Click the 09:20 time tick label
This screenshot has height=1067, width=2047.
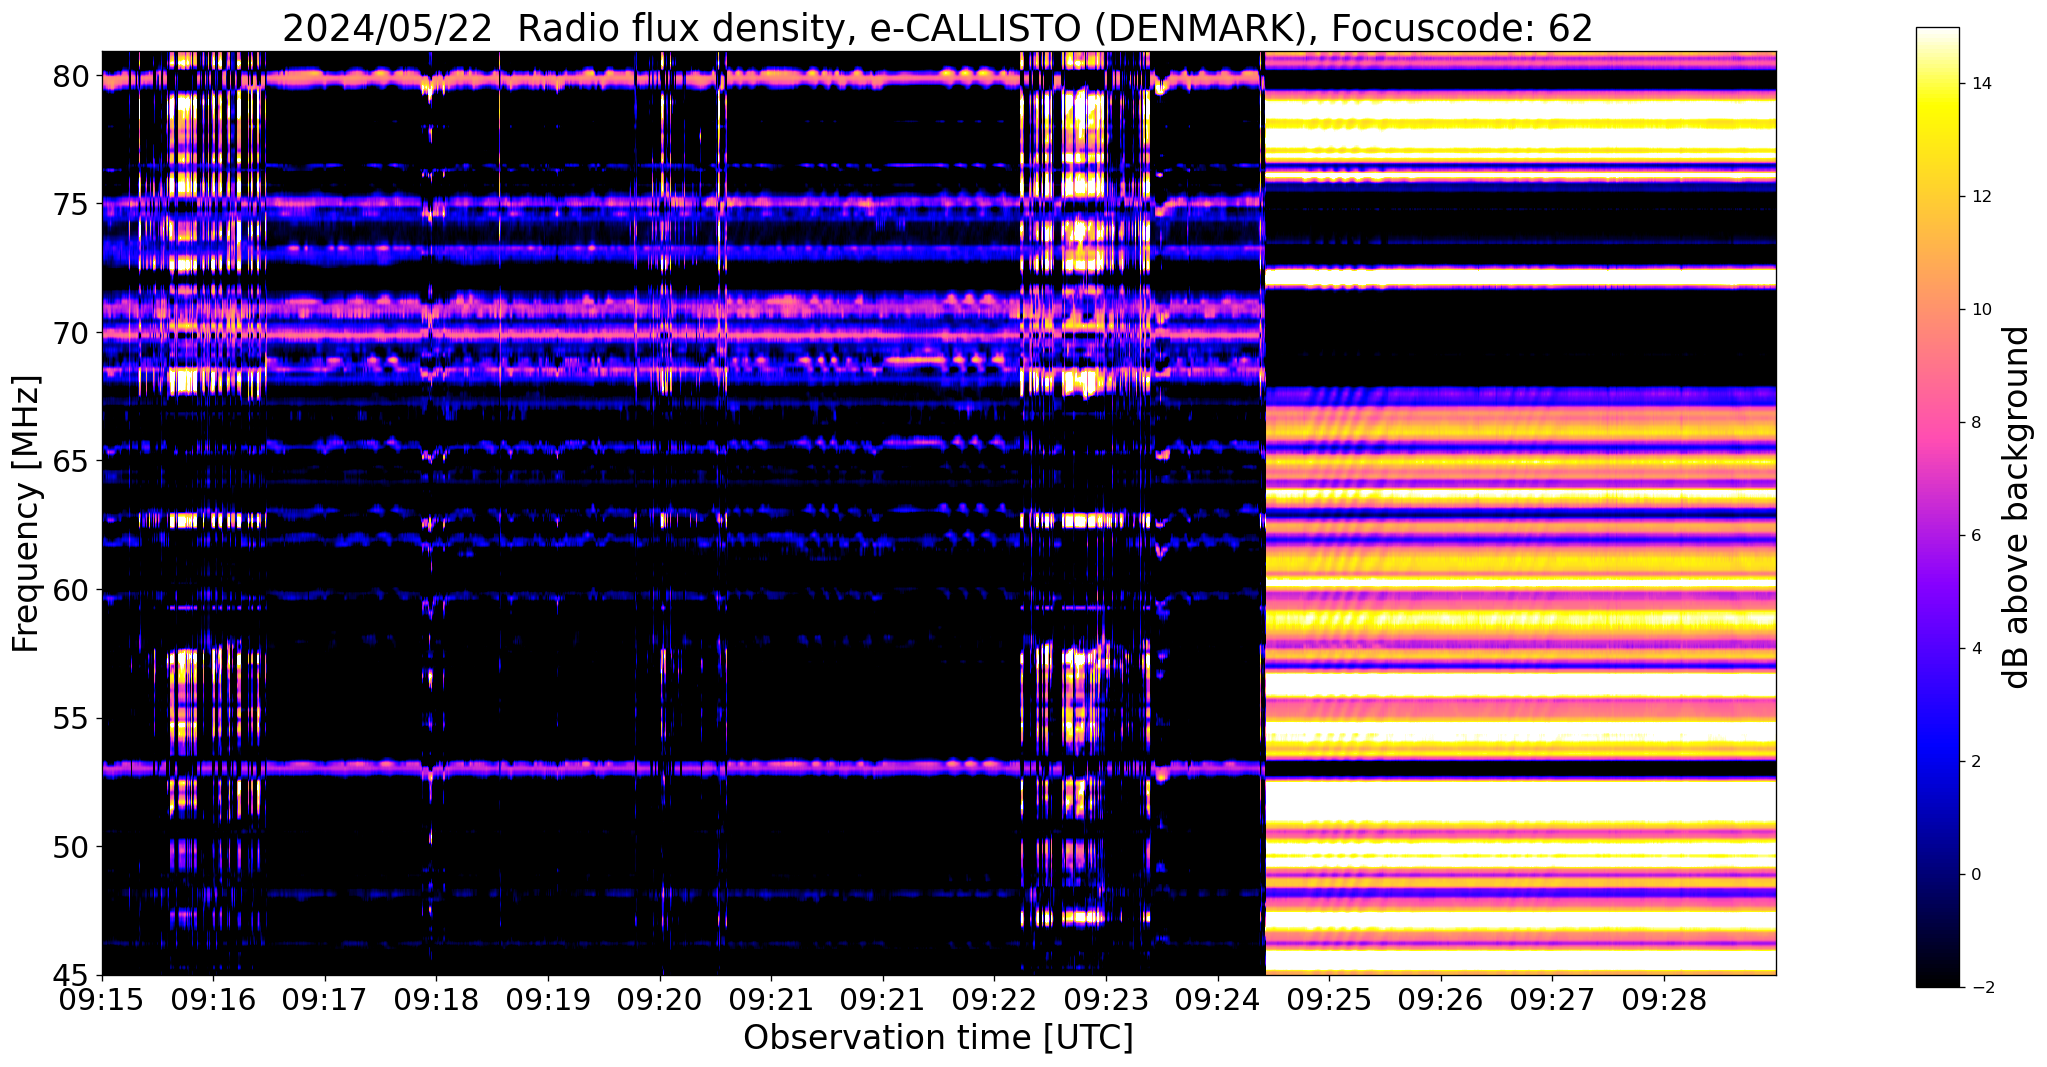pos(660,999)
